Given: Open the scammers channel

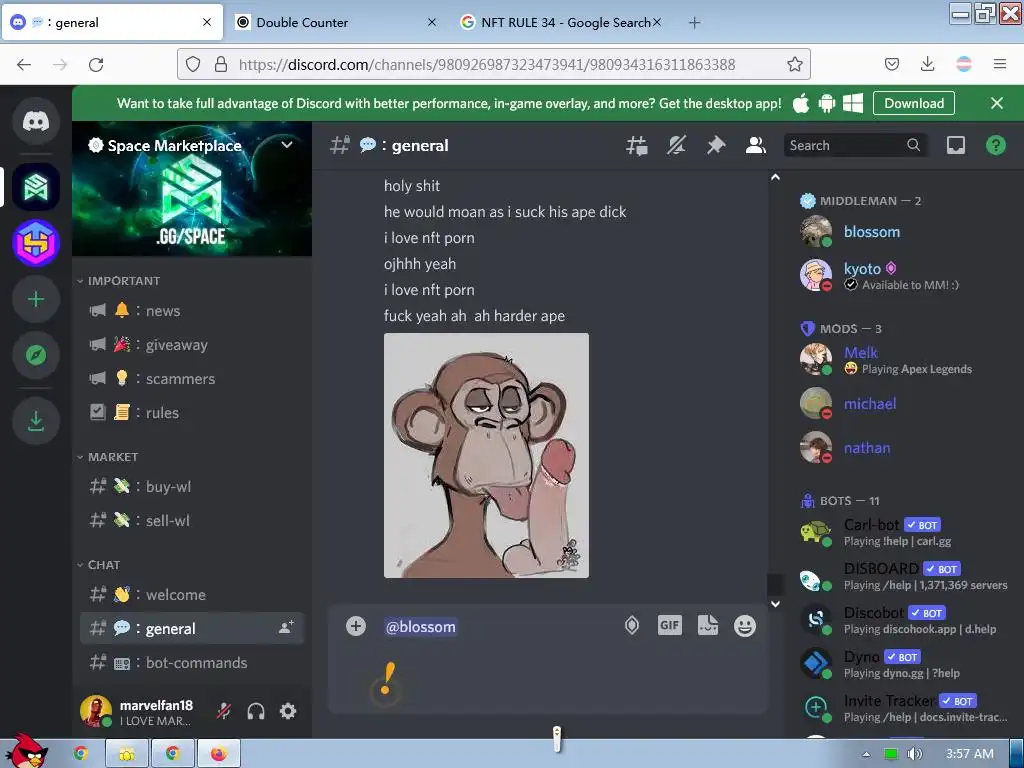Looking at the screenshot, I should pyautogui.click(x=192, y=379).
